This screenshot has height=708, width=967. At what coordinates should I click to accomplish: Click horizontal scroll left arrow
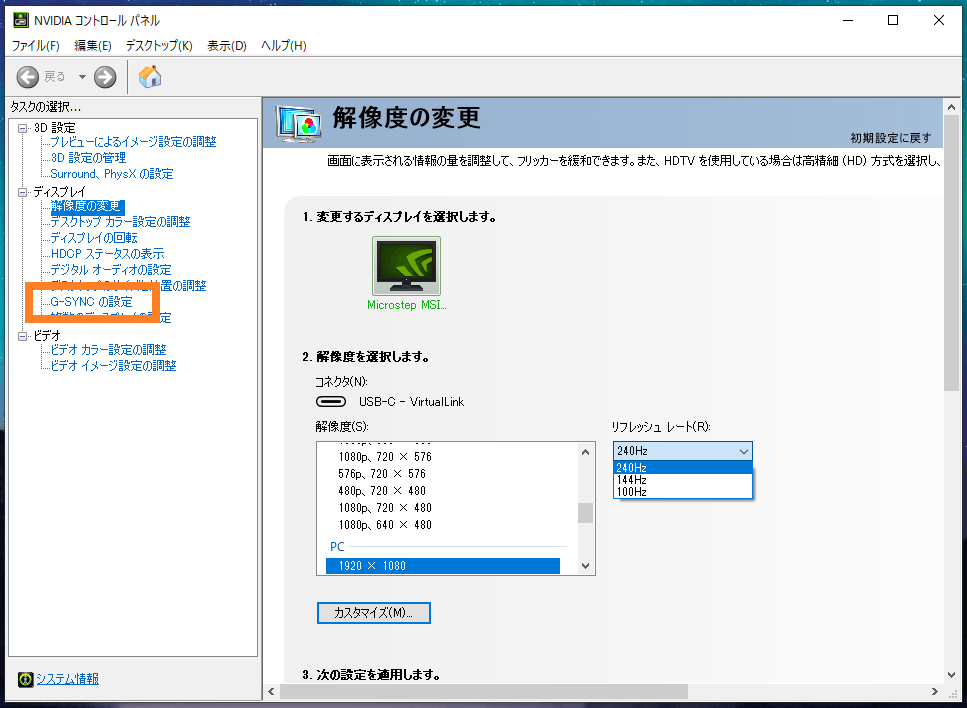point(271,691)
